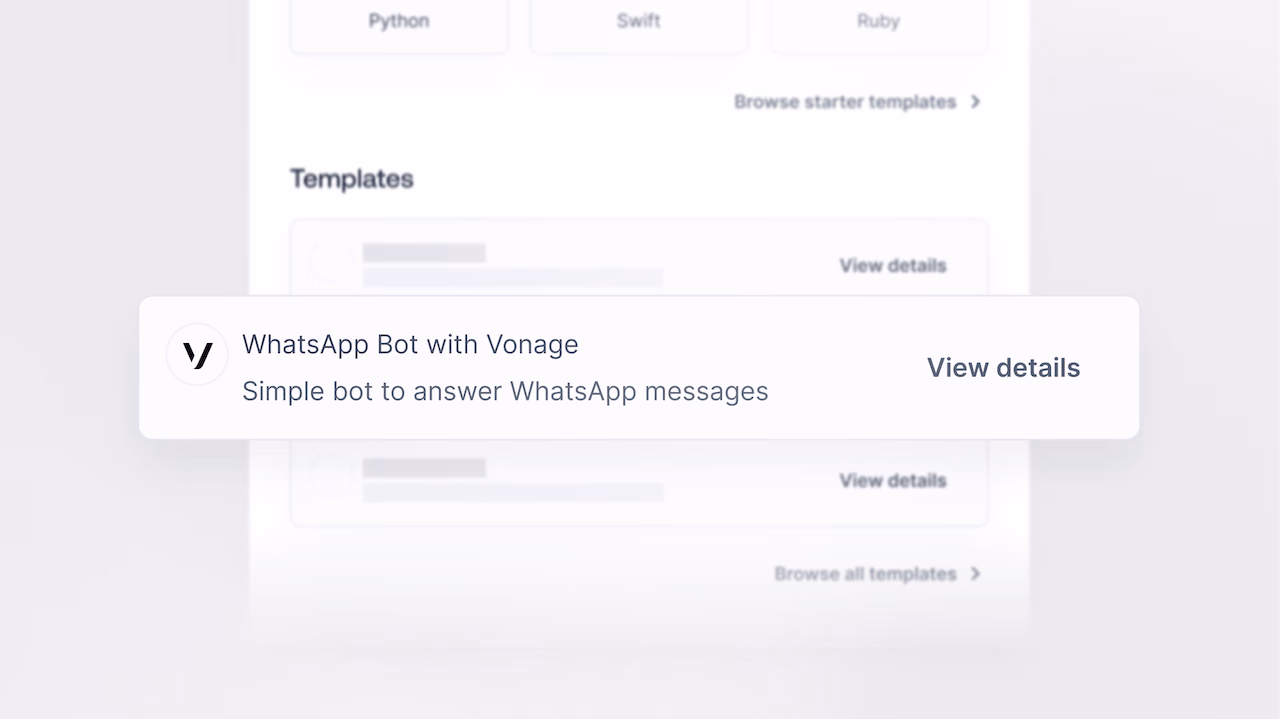Image resolution: width=1280 pixels, height=719 pixels.
Task: Click the placeholder description of first template row
Action: tap(513, 277)
